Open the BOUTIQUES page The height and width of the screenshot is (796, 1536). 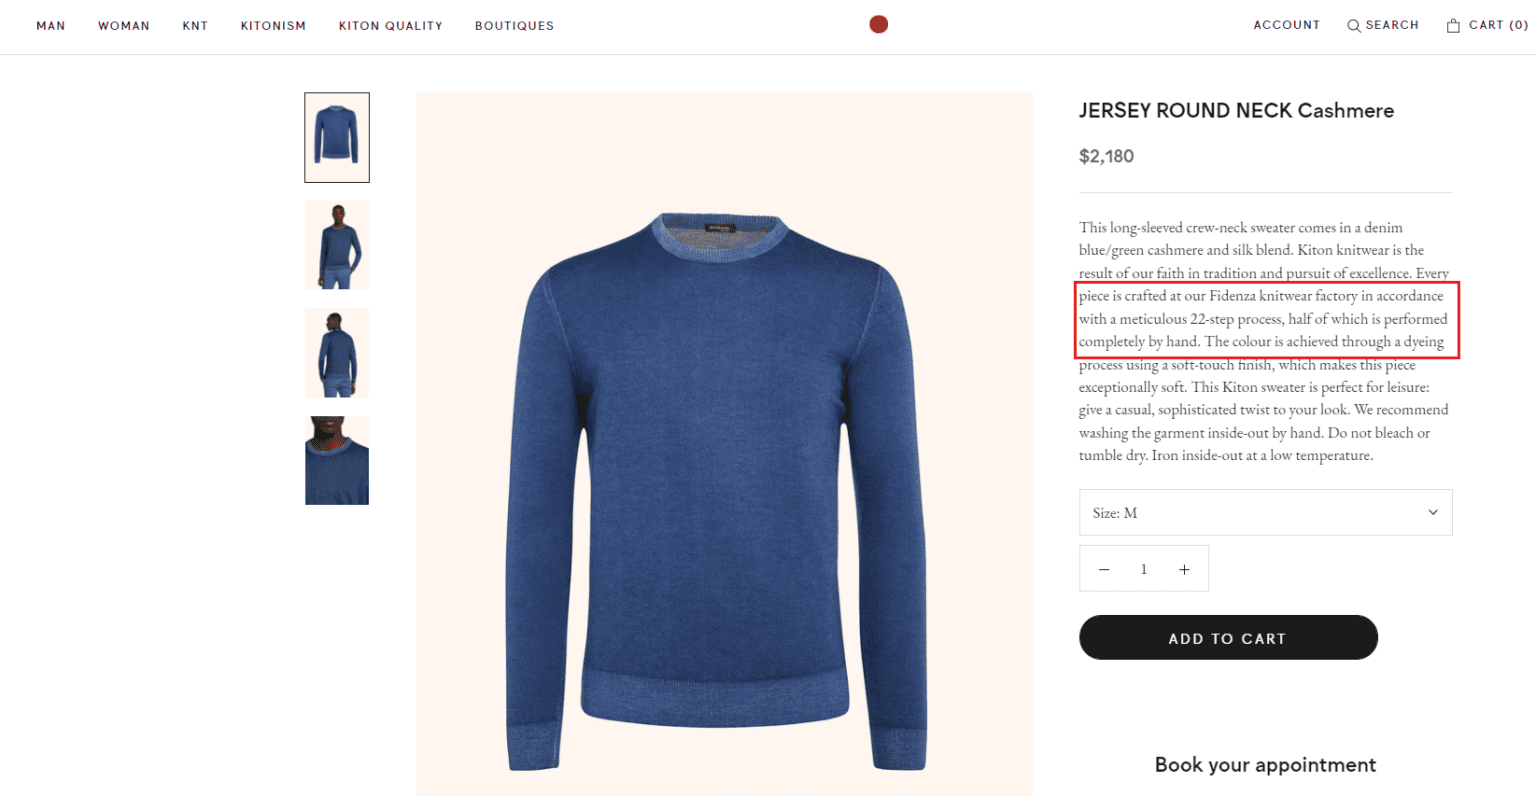pos(514,26)
